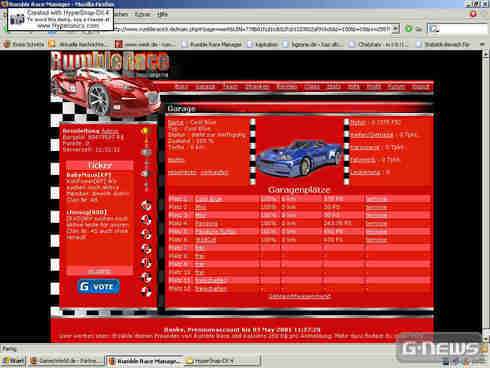Select Porsche Turbo link in Platz 5 row

coord(215,232)
